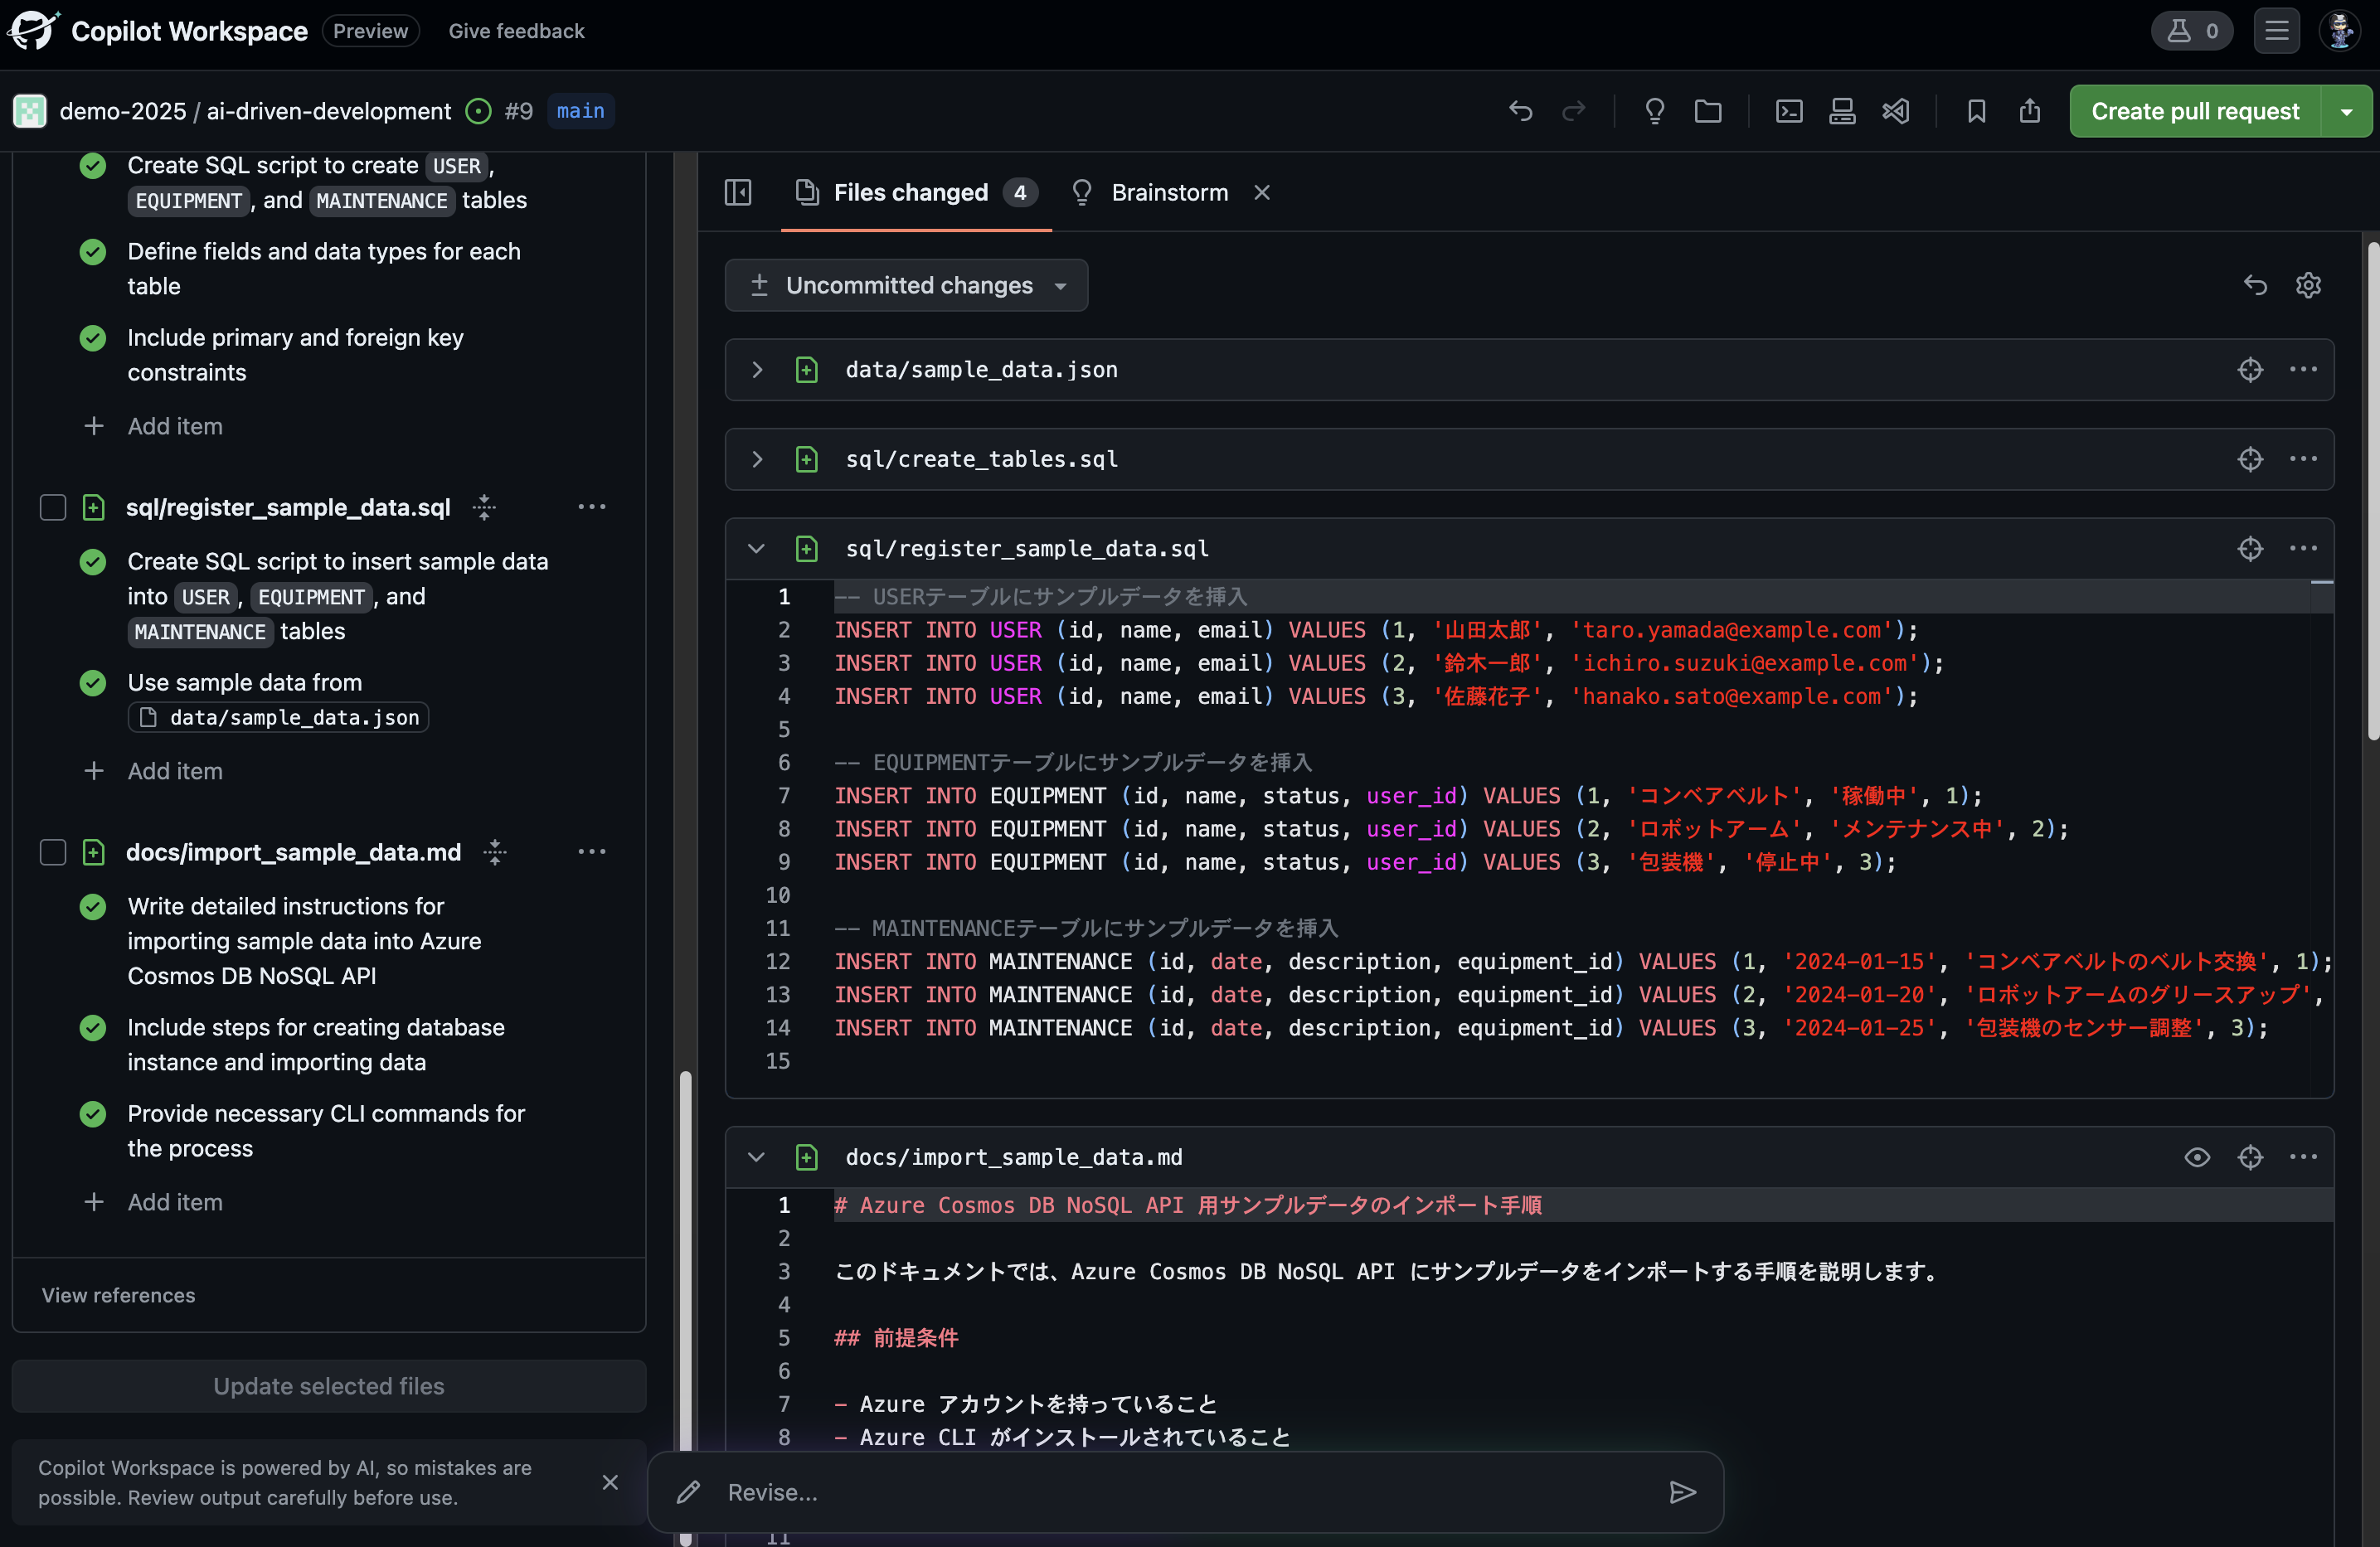Open plan options for docs/import_sample_data.md
This screenshot has height=1547, width=2380.
[592, 852]
